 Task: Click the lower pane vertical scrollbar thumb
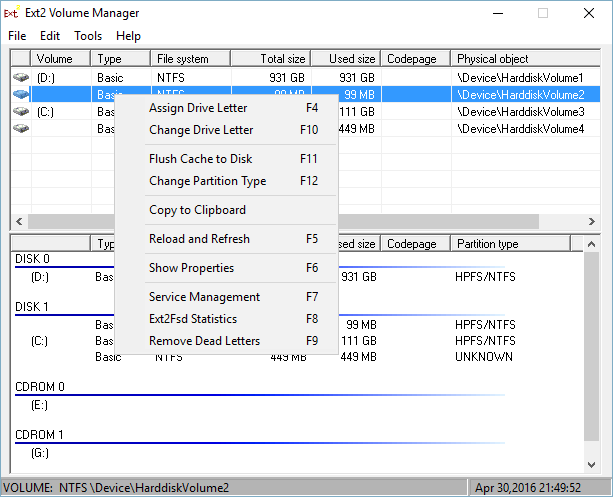pos(591,346)
